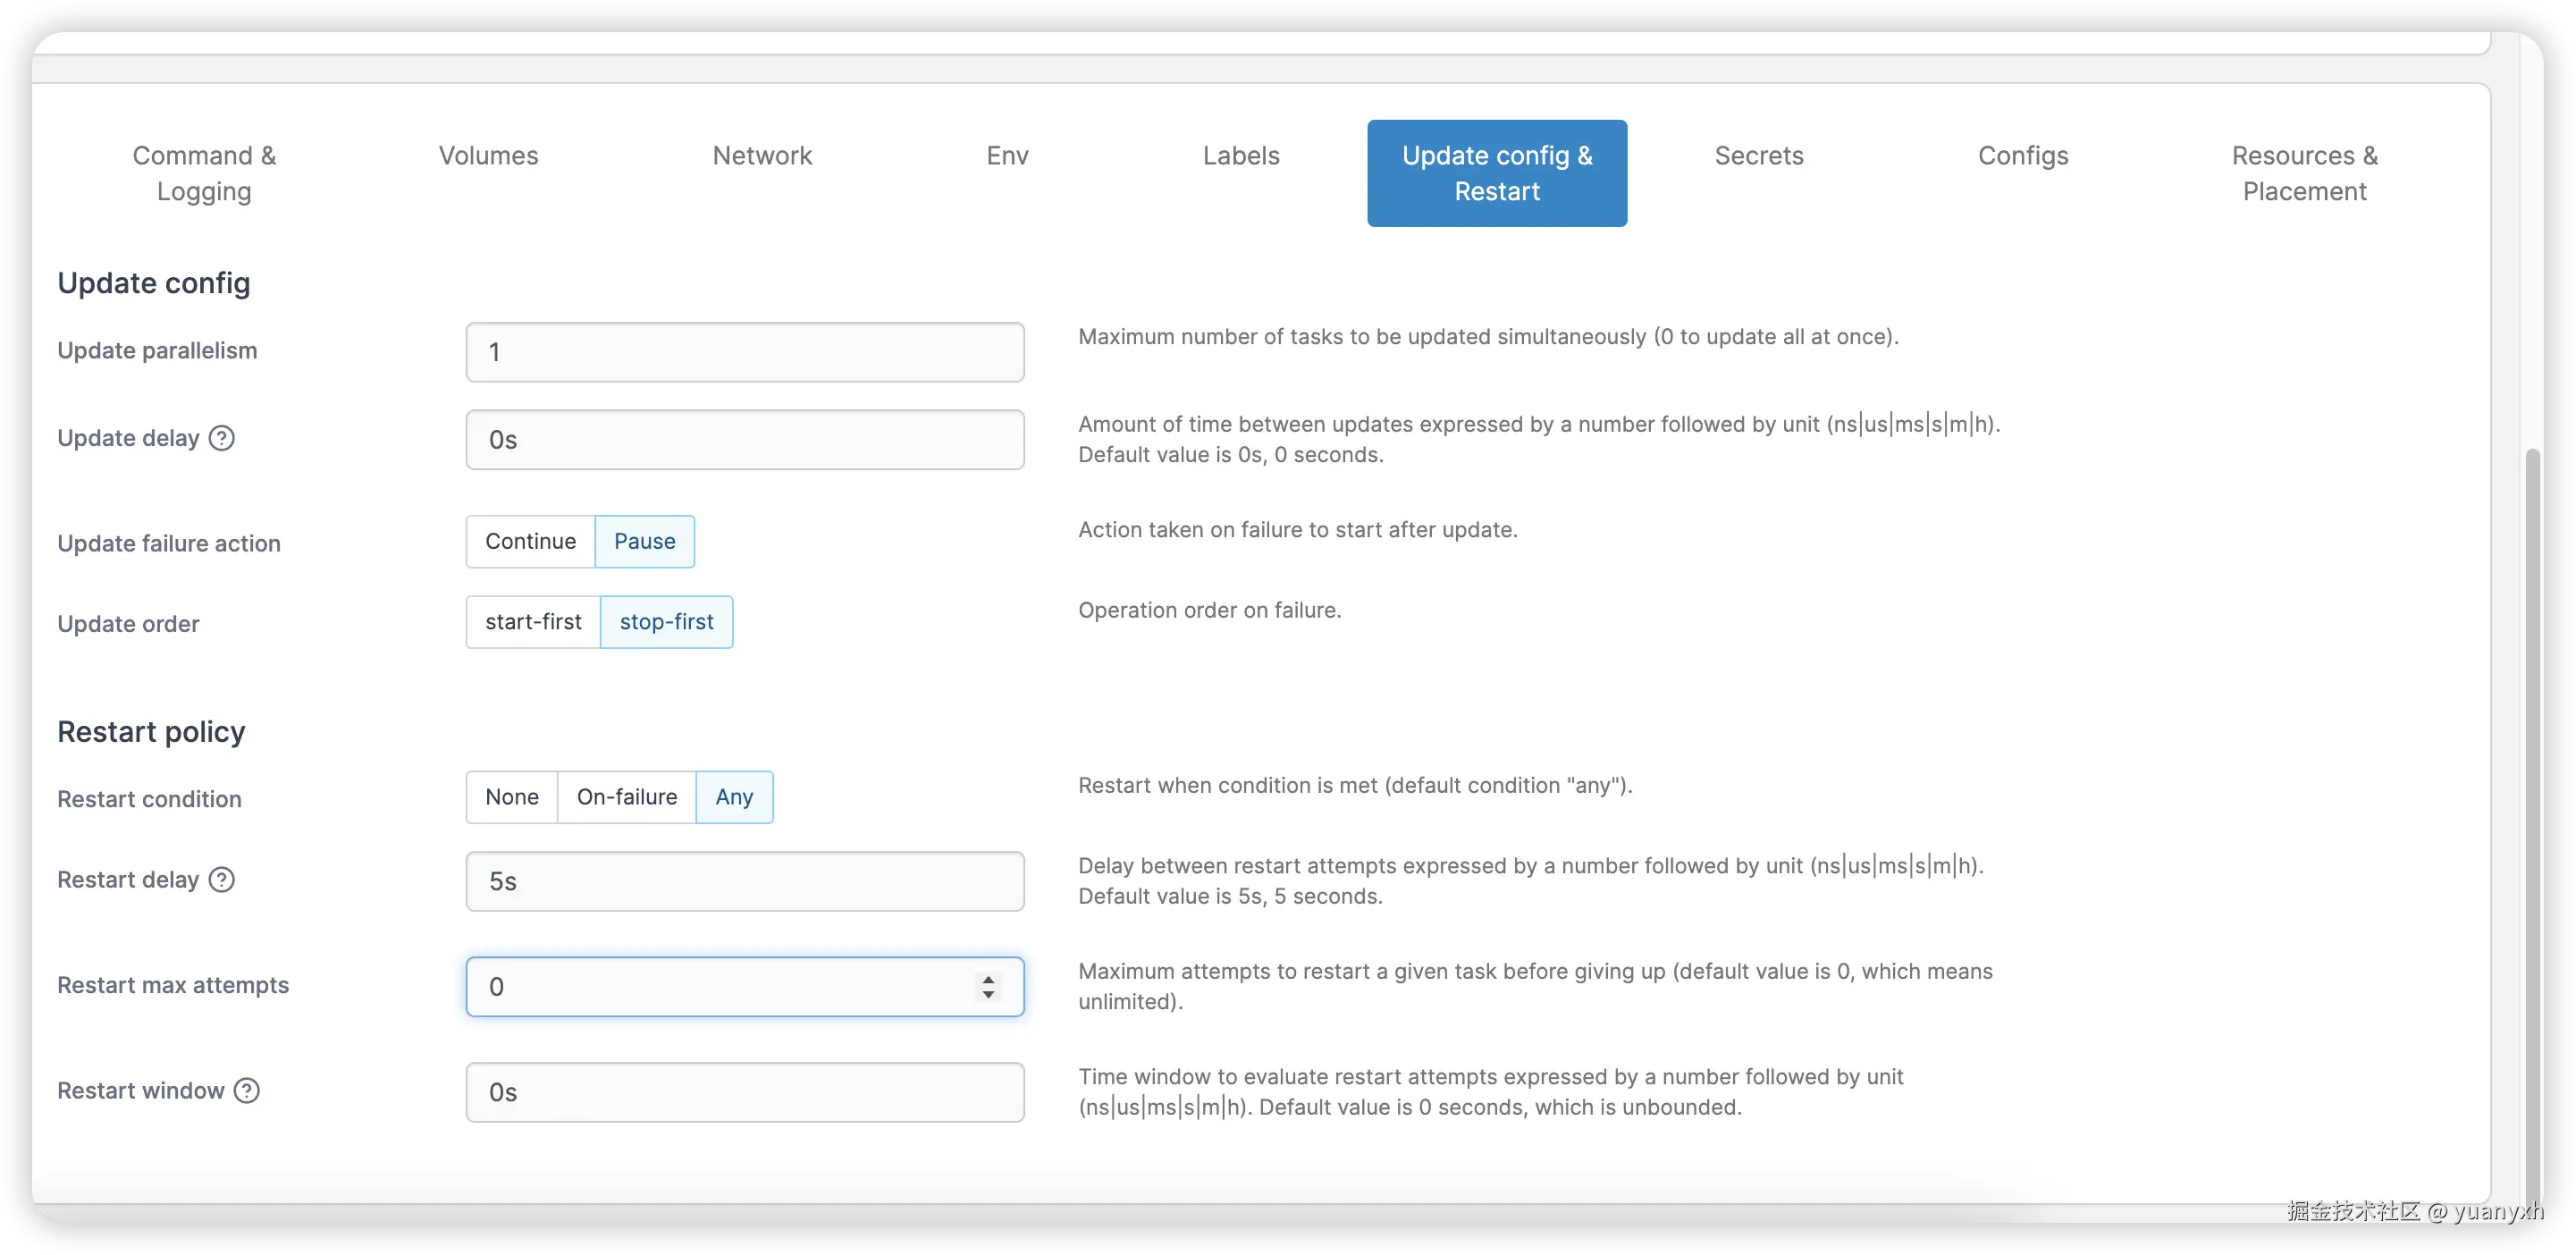Switch to the Configs tab
This screenshot has height=1255, width=2576.
point(2023,156)
